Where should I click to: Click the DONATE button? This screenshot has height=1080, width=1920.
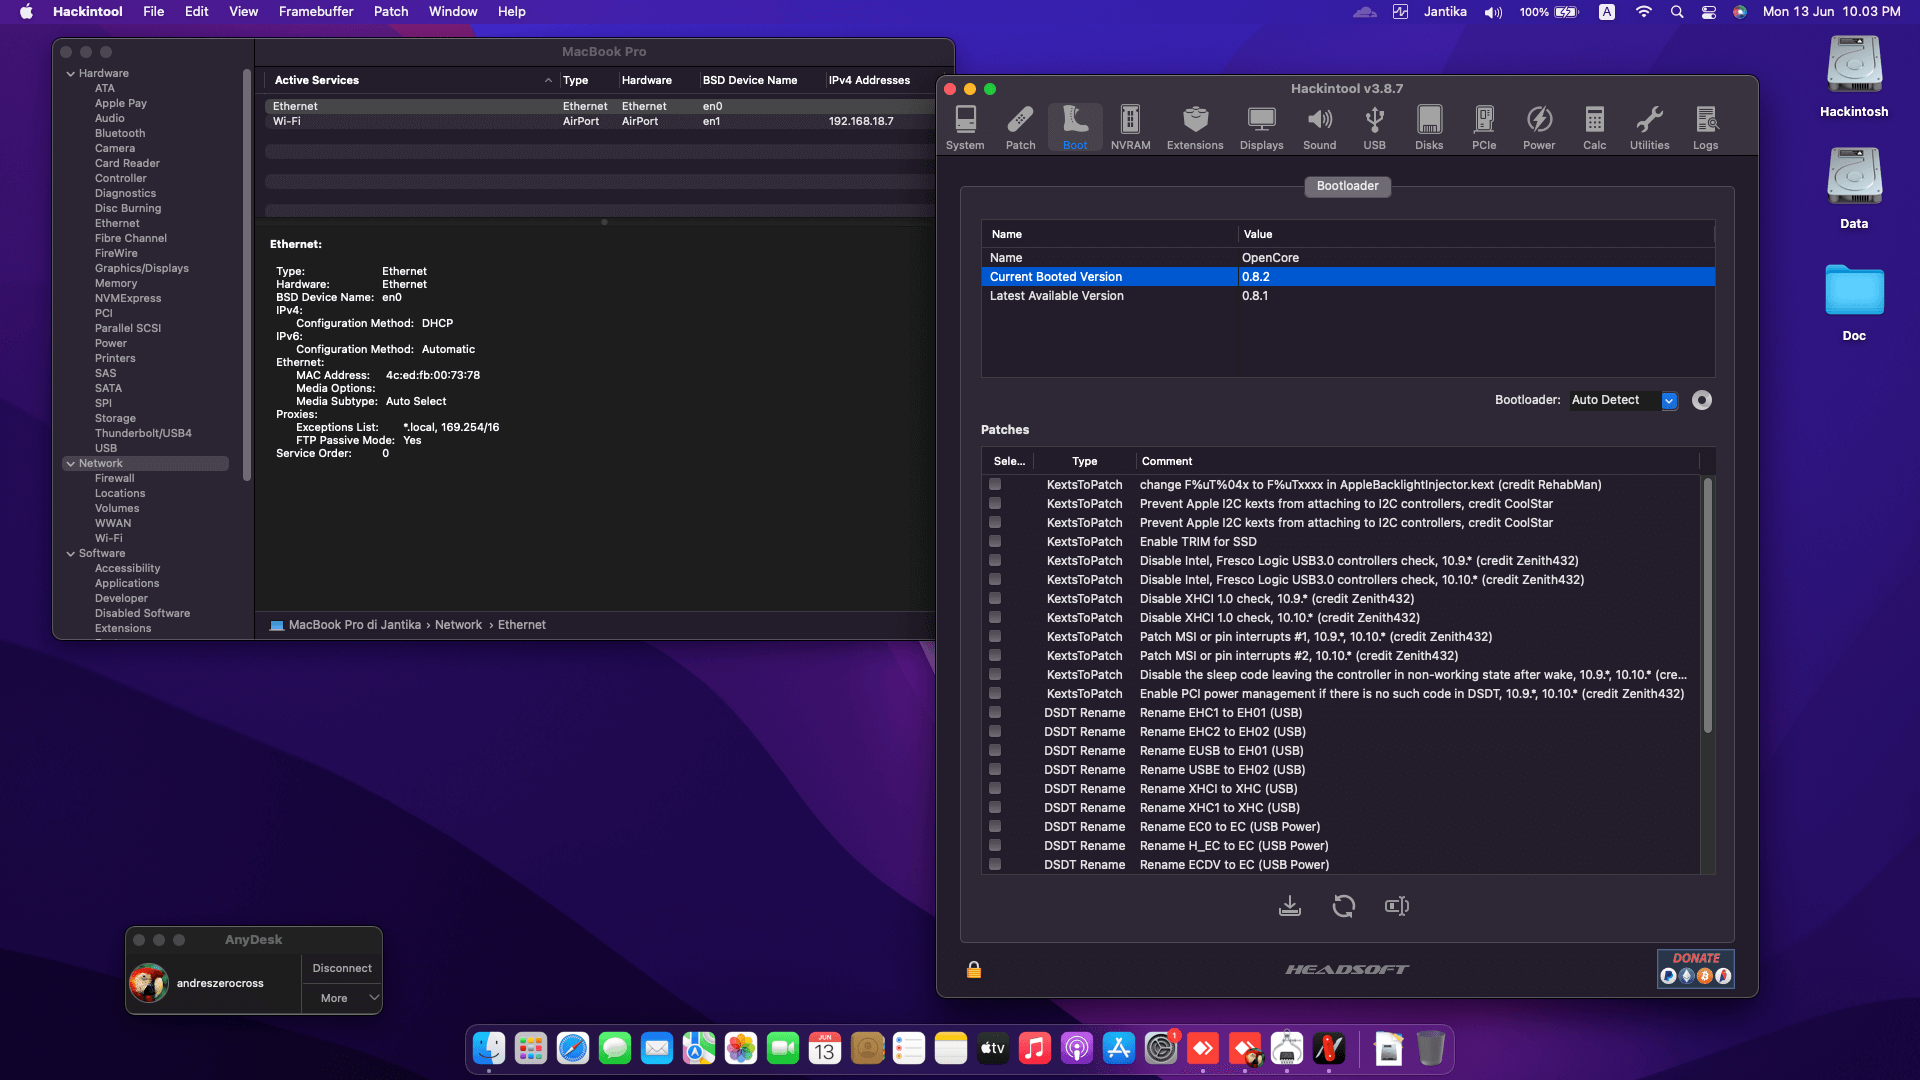[1695, 968]
